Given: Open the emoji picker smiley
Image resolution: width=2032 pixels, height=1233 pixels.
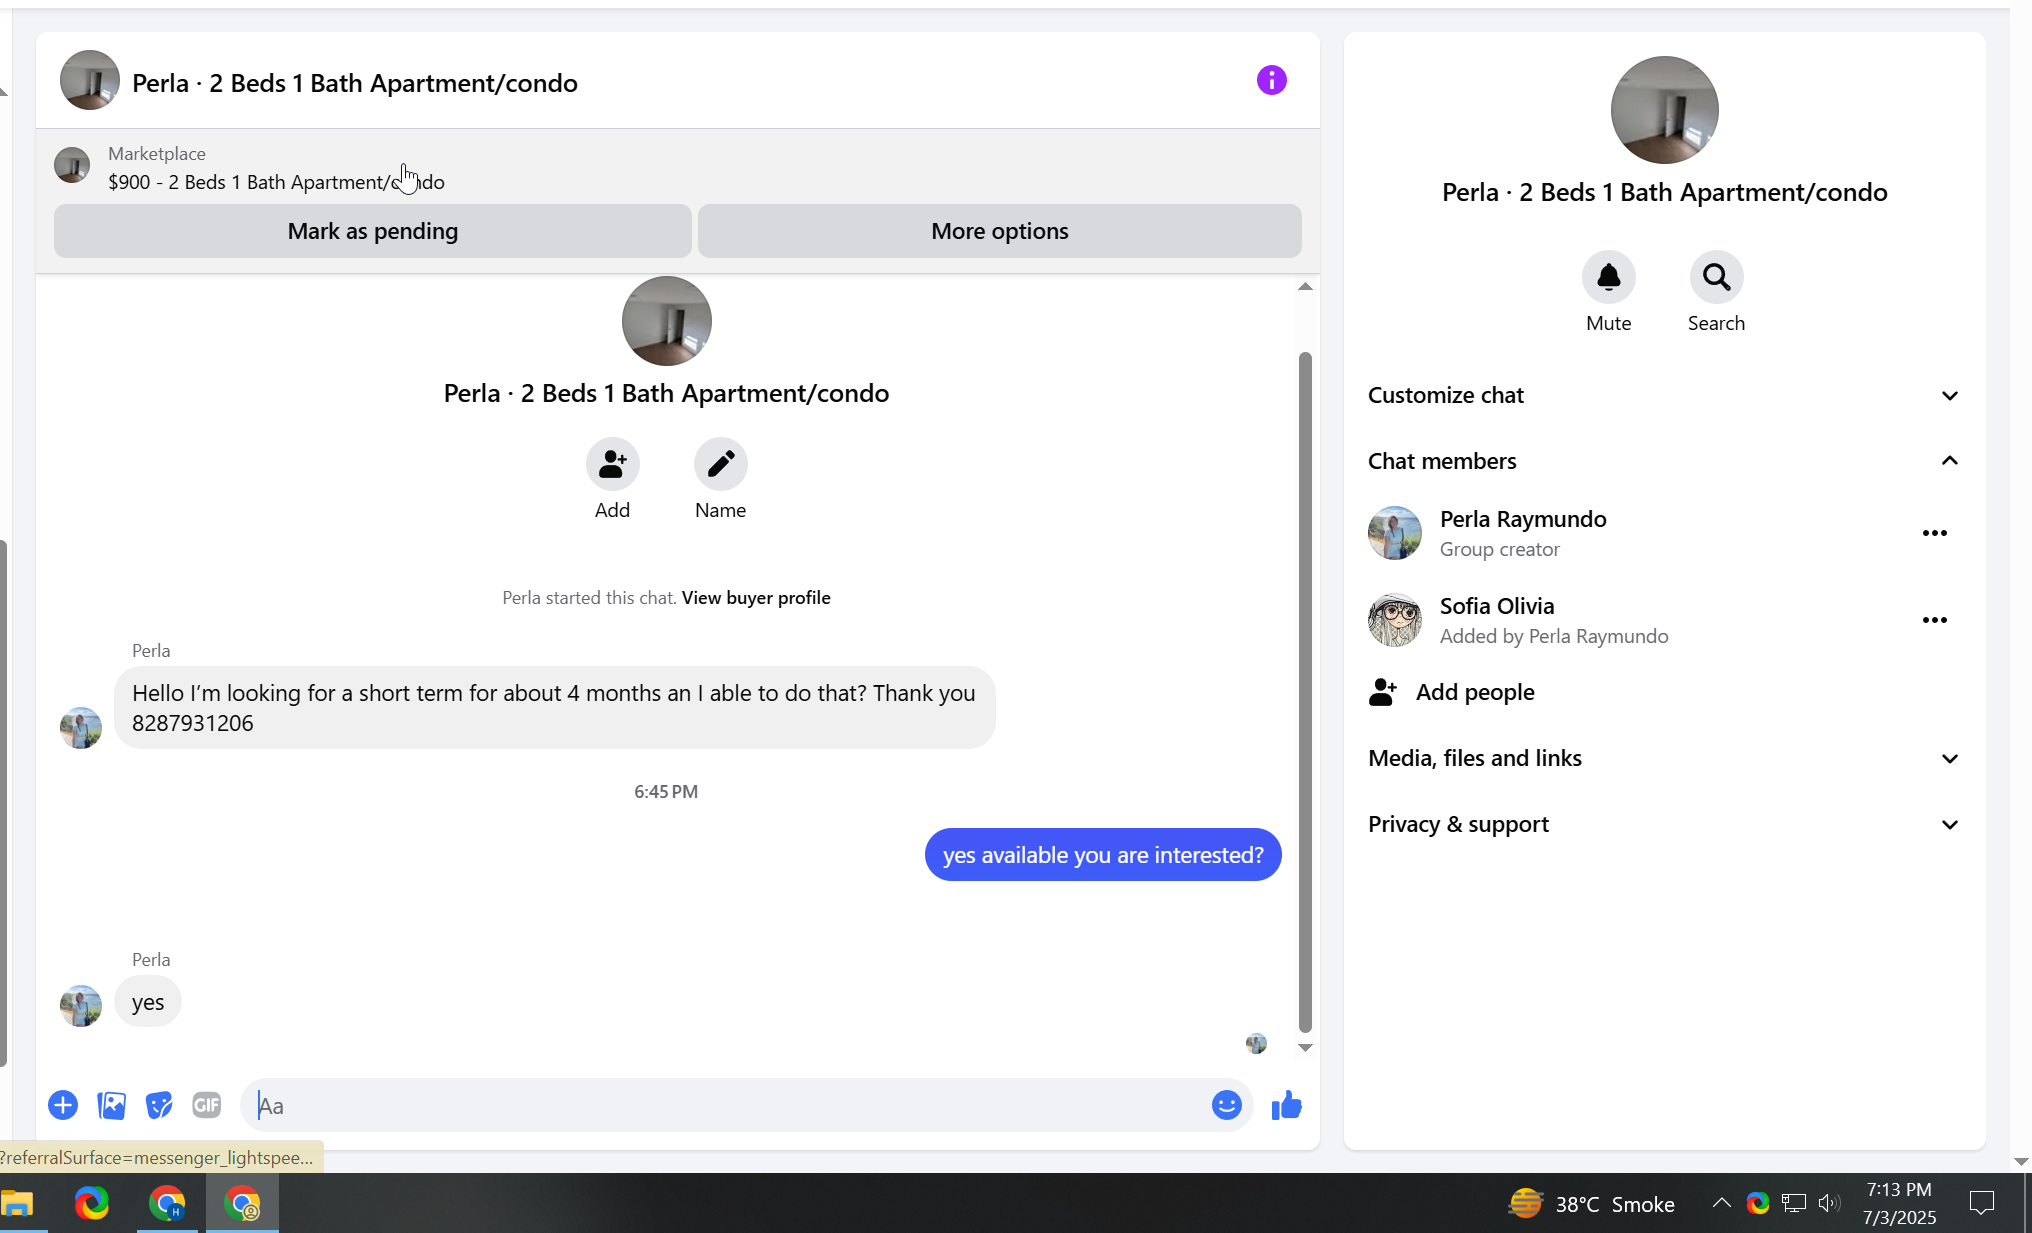Looking at the screenshot, I should 1226,1105.
